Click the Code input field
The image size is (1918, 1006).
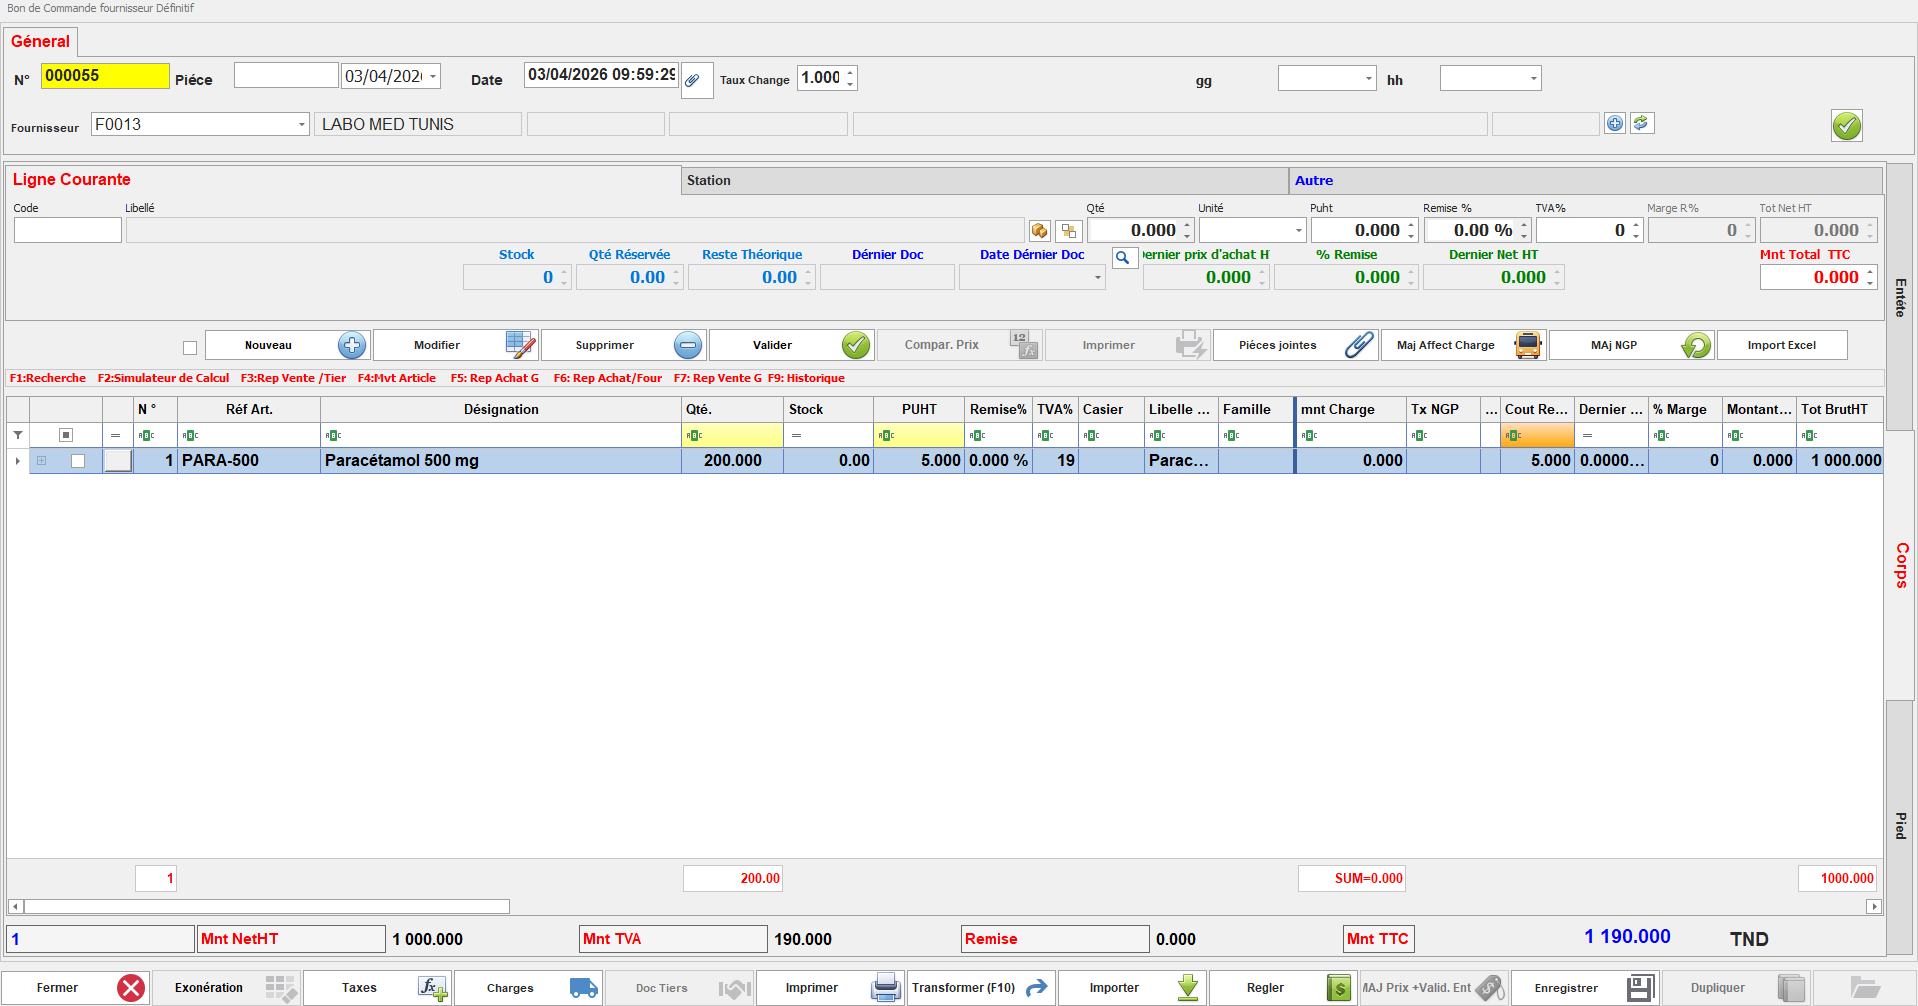68,231
